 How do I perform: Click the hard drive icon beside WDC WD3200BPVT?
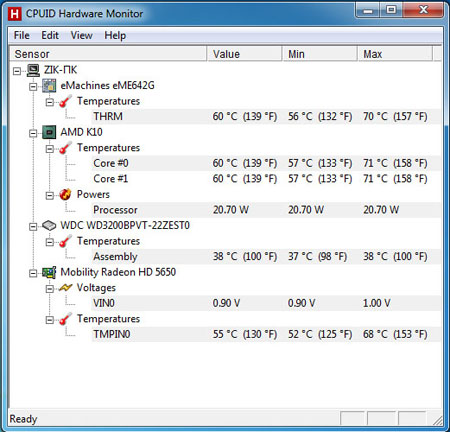coord(49,226)
